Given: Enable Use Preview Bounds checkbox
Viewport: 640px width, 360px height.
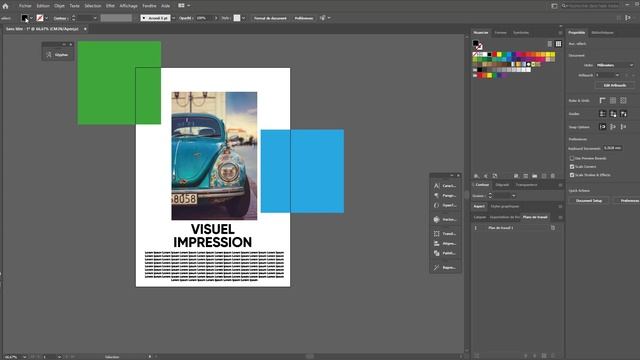Looking at the screenshot, I should pyautogui.click(x=572, y=158).
